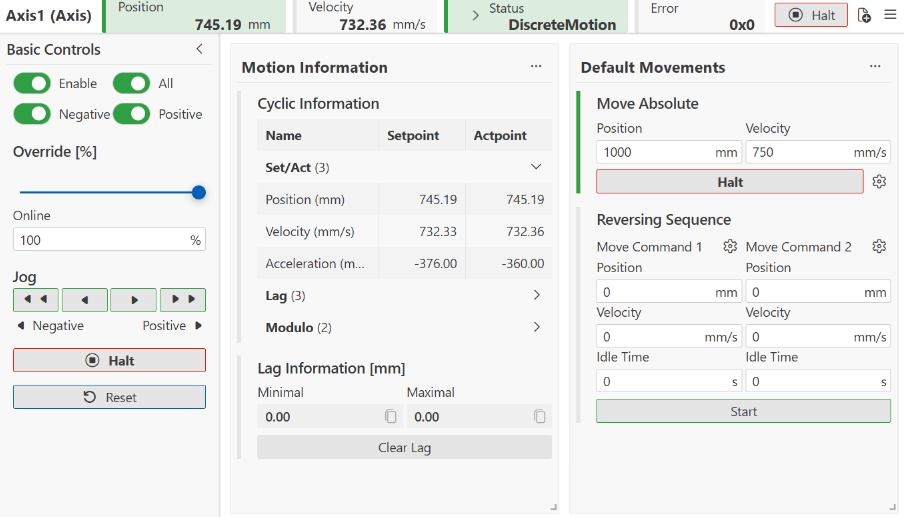
Task: Click the Maximal lag value field
Action: pos(479,416)
